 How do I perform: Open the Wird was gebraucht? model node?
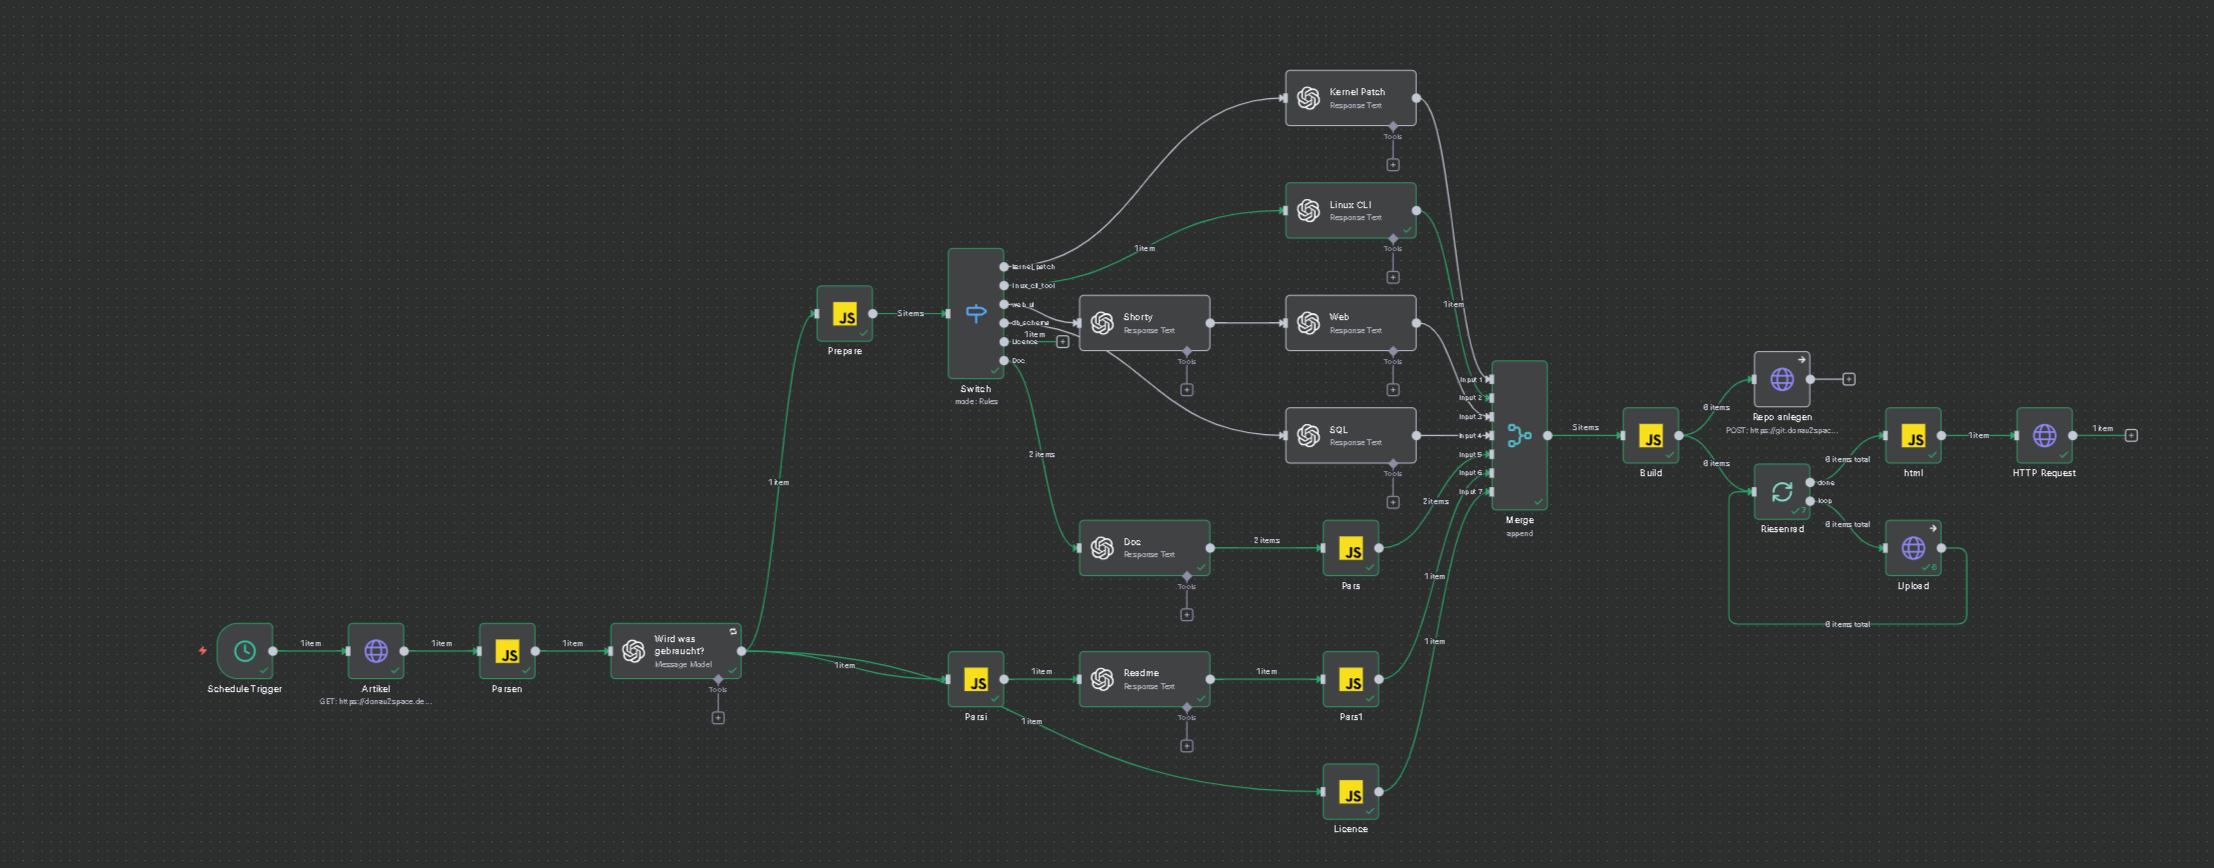(676, 651)
